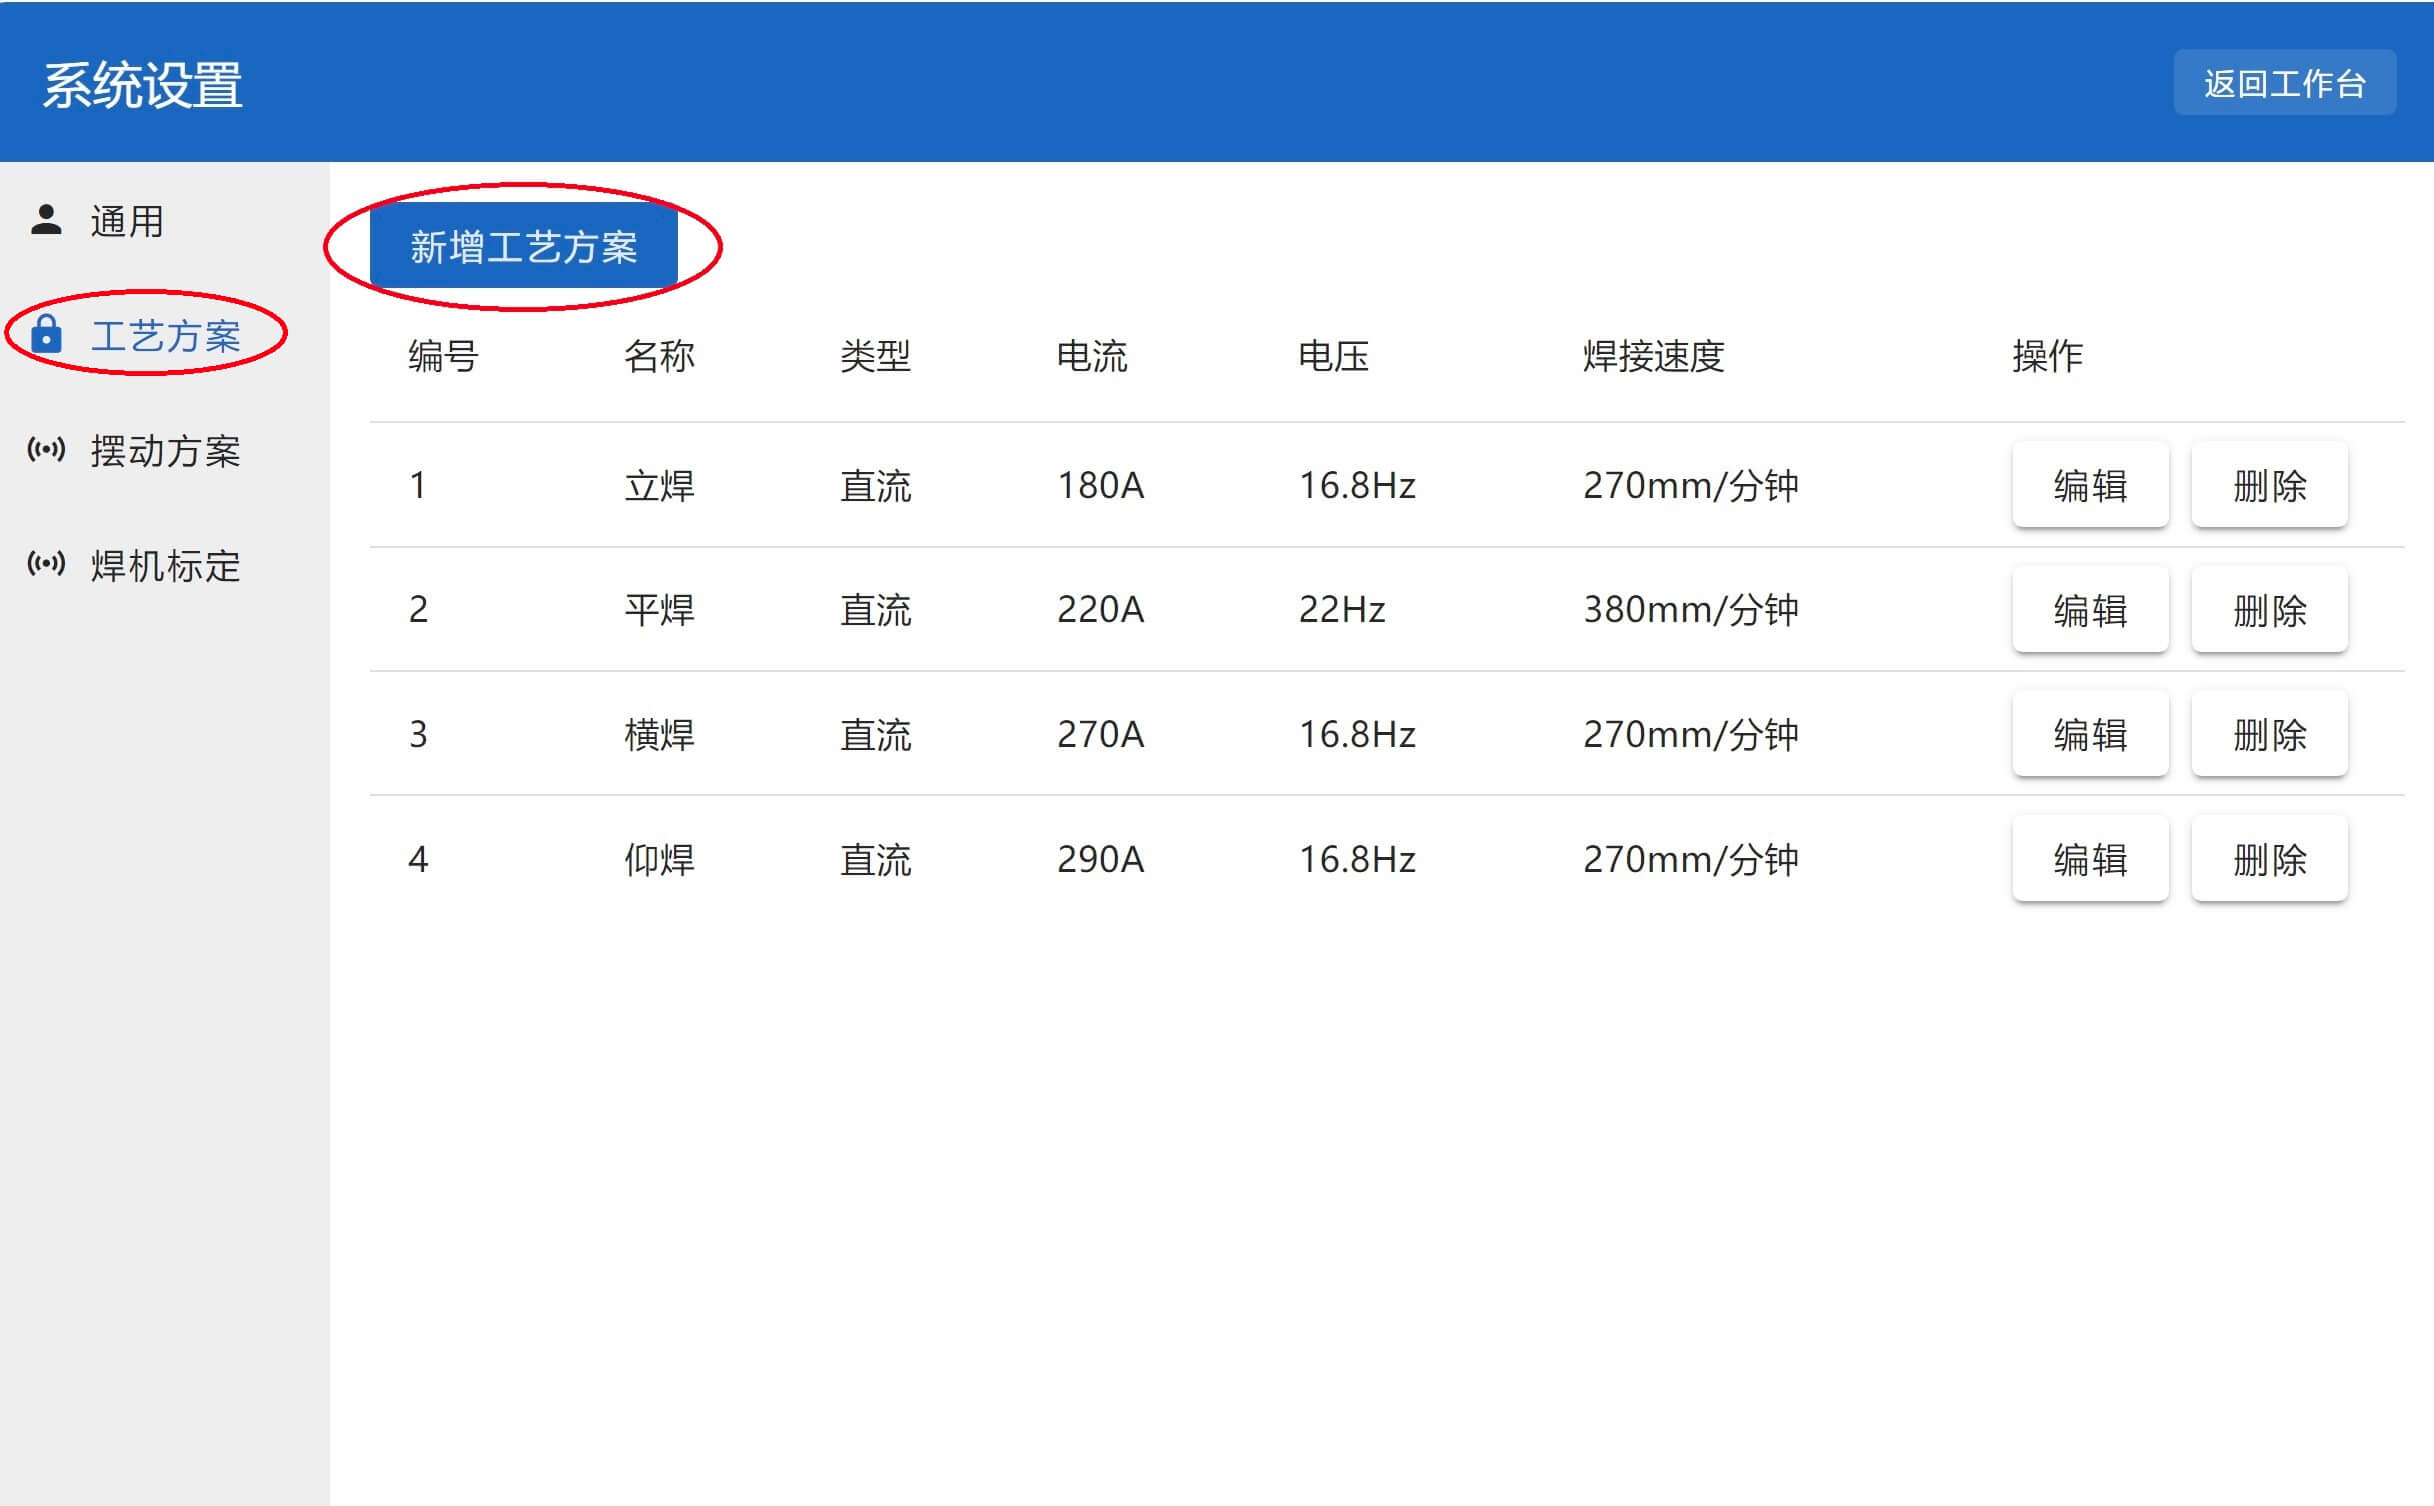Click 删除 for the 横焊 row
The image size is (2434, 1506).
click(2269, 735)
